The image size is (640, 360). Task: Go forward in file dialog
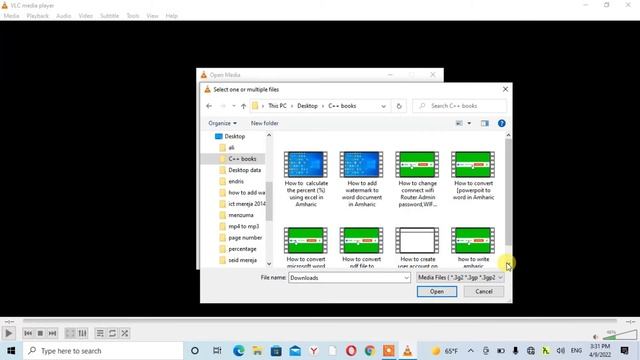223,106
